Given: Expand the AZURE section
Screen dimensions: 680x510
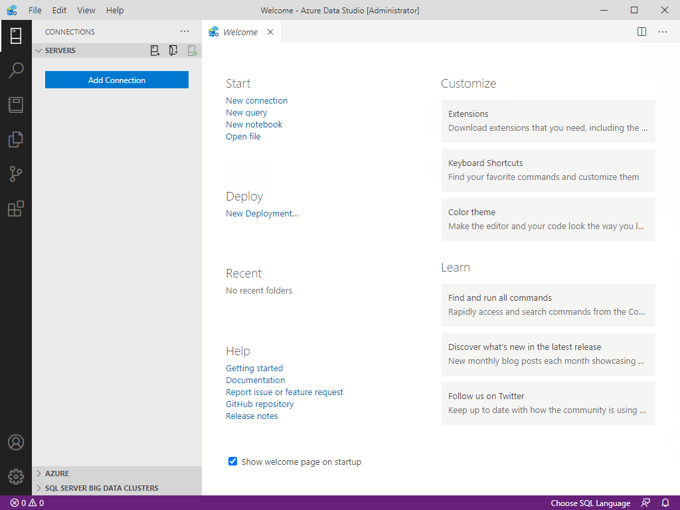Looking at the screenshot, I should pyautogui.click(x=117, y=473).
